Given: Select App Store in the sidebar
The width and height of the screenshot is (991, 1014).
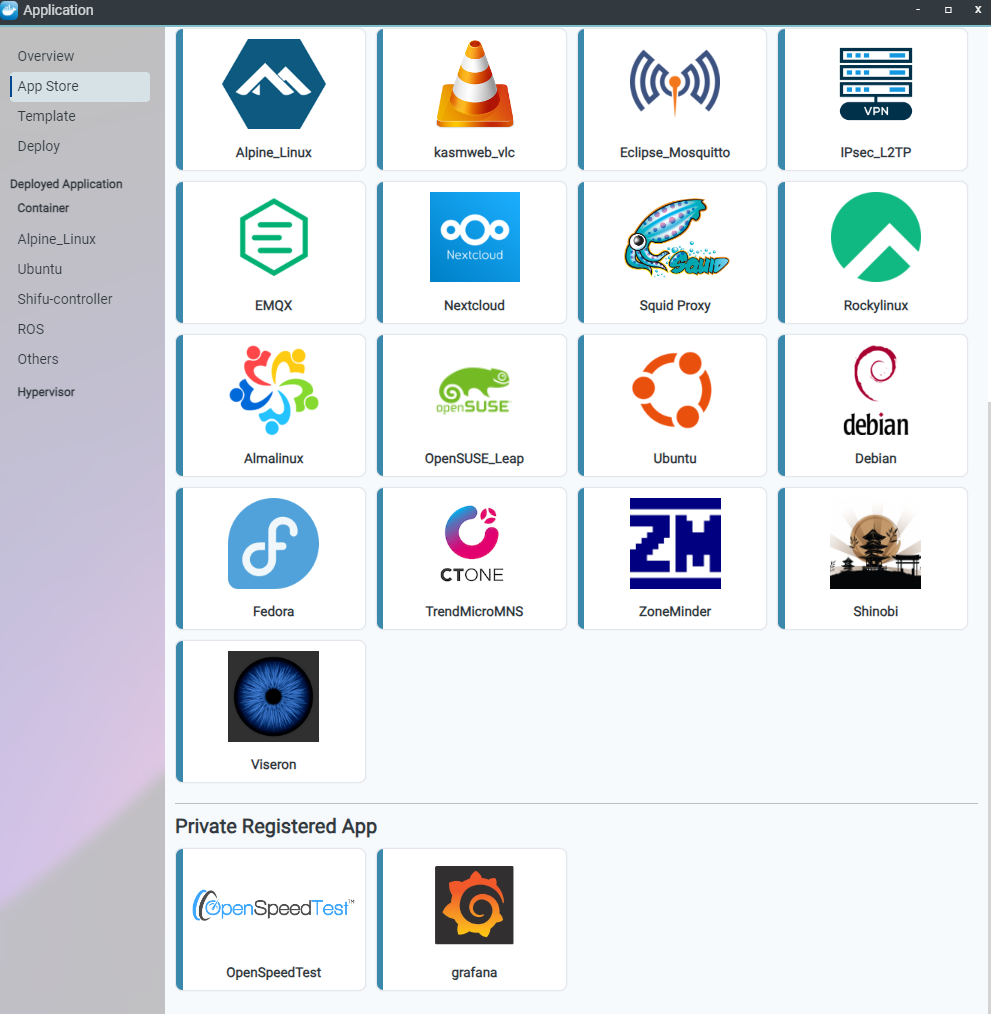Looking at the screenshot, I should click(80, 86).
